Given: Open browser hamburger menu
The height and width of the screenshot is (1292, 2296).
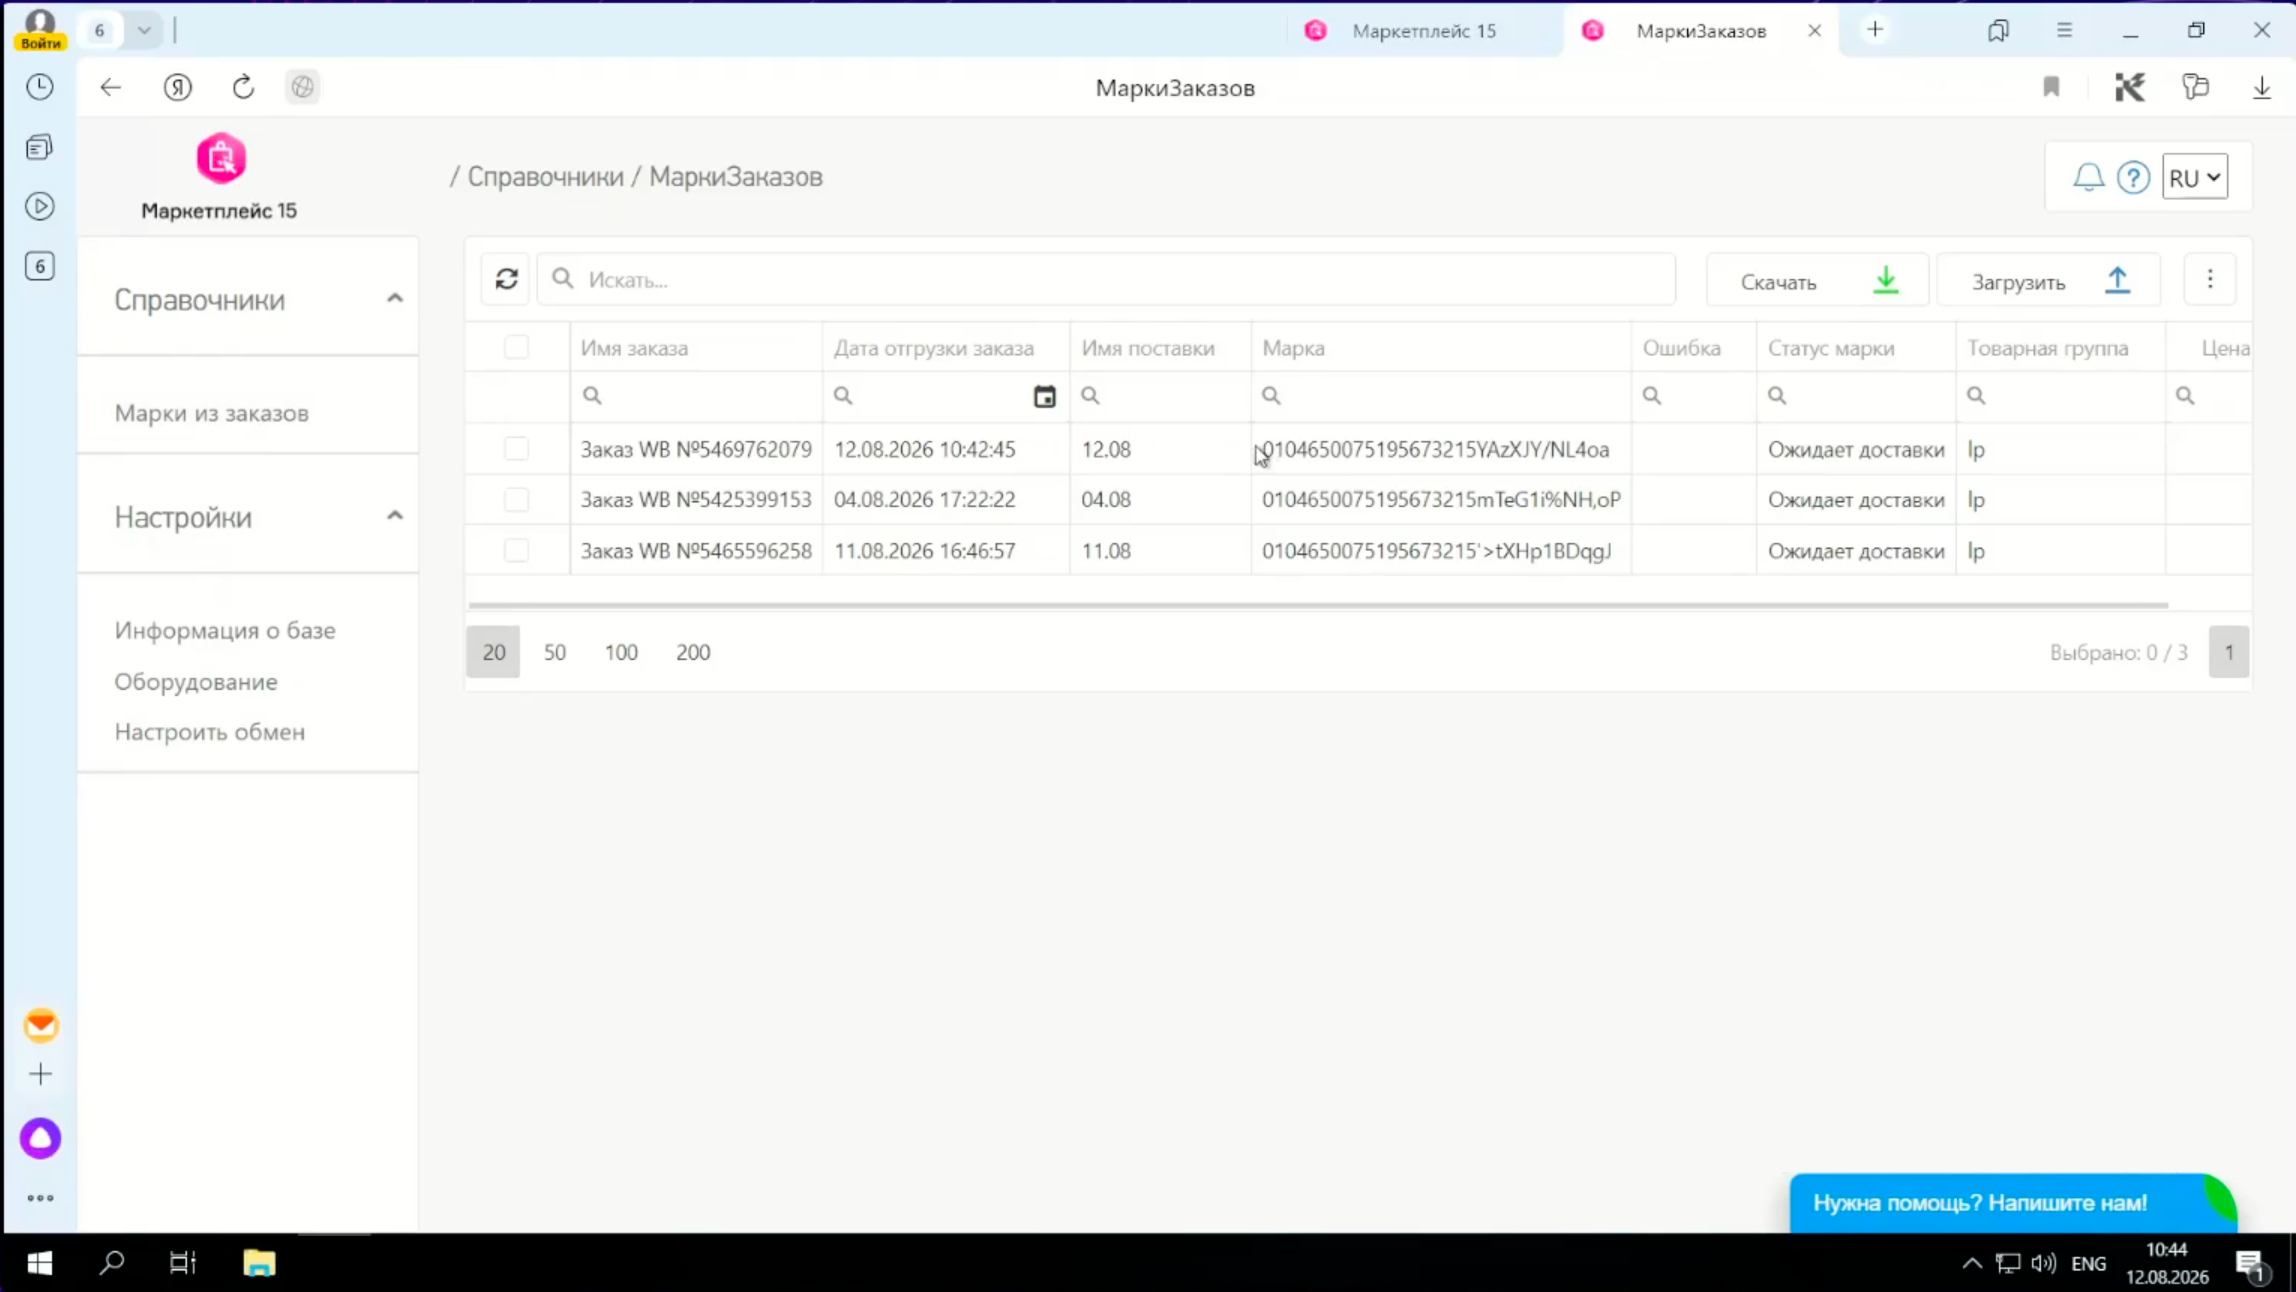Looking at the screenshot, I should [x=2064, y=30].
